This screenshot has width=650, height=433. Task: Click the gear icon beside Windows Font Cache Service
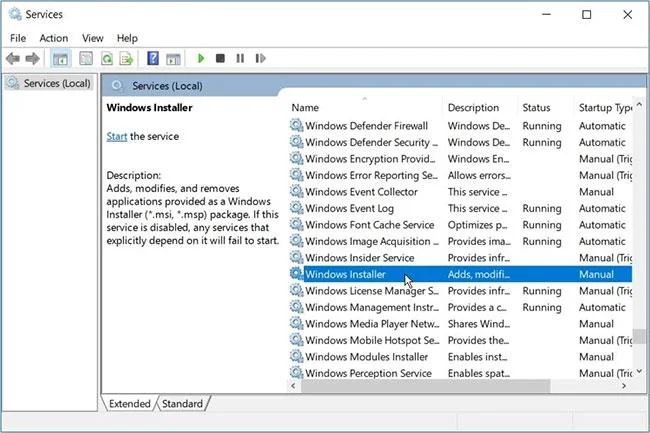point(296,224)
